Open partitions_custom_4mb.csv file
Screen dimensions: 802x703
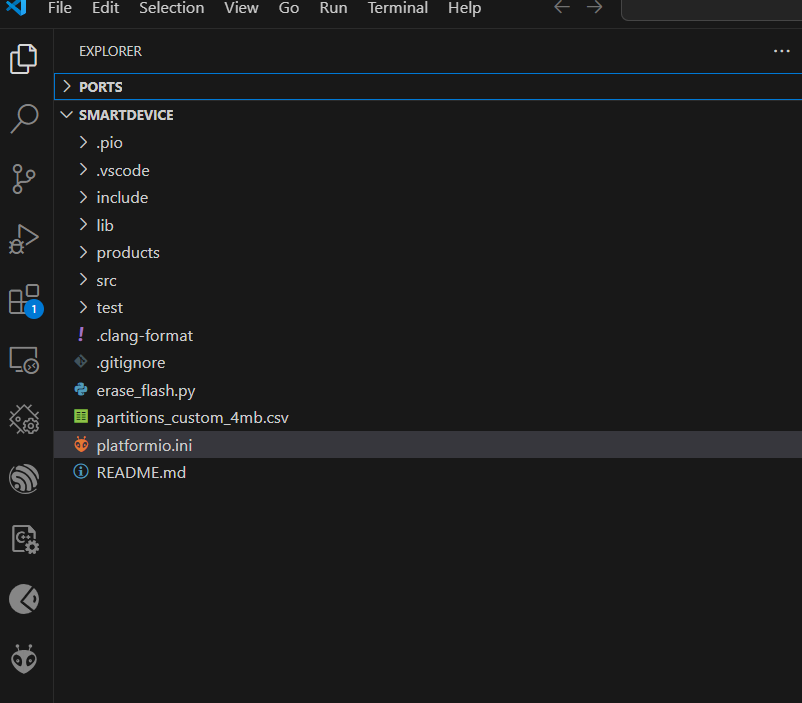click(428, 418)
